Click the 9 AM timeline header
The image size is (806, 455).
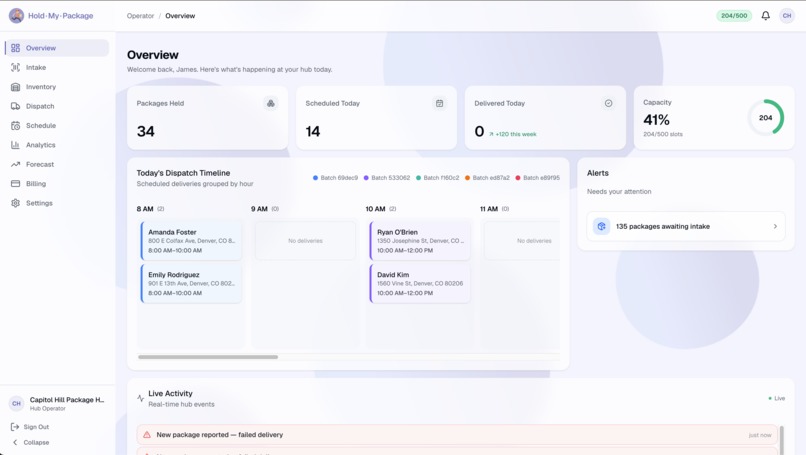(265, 209)
